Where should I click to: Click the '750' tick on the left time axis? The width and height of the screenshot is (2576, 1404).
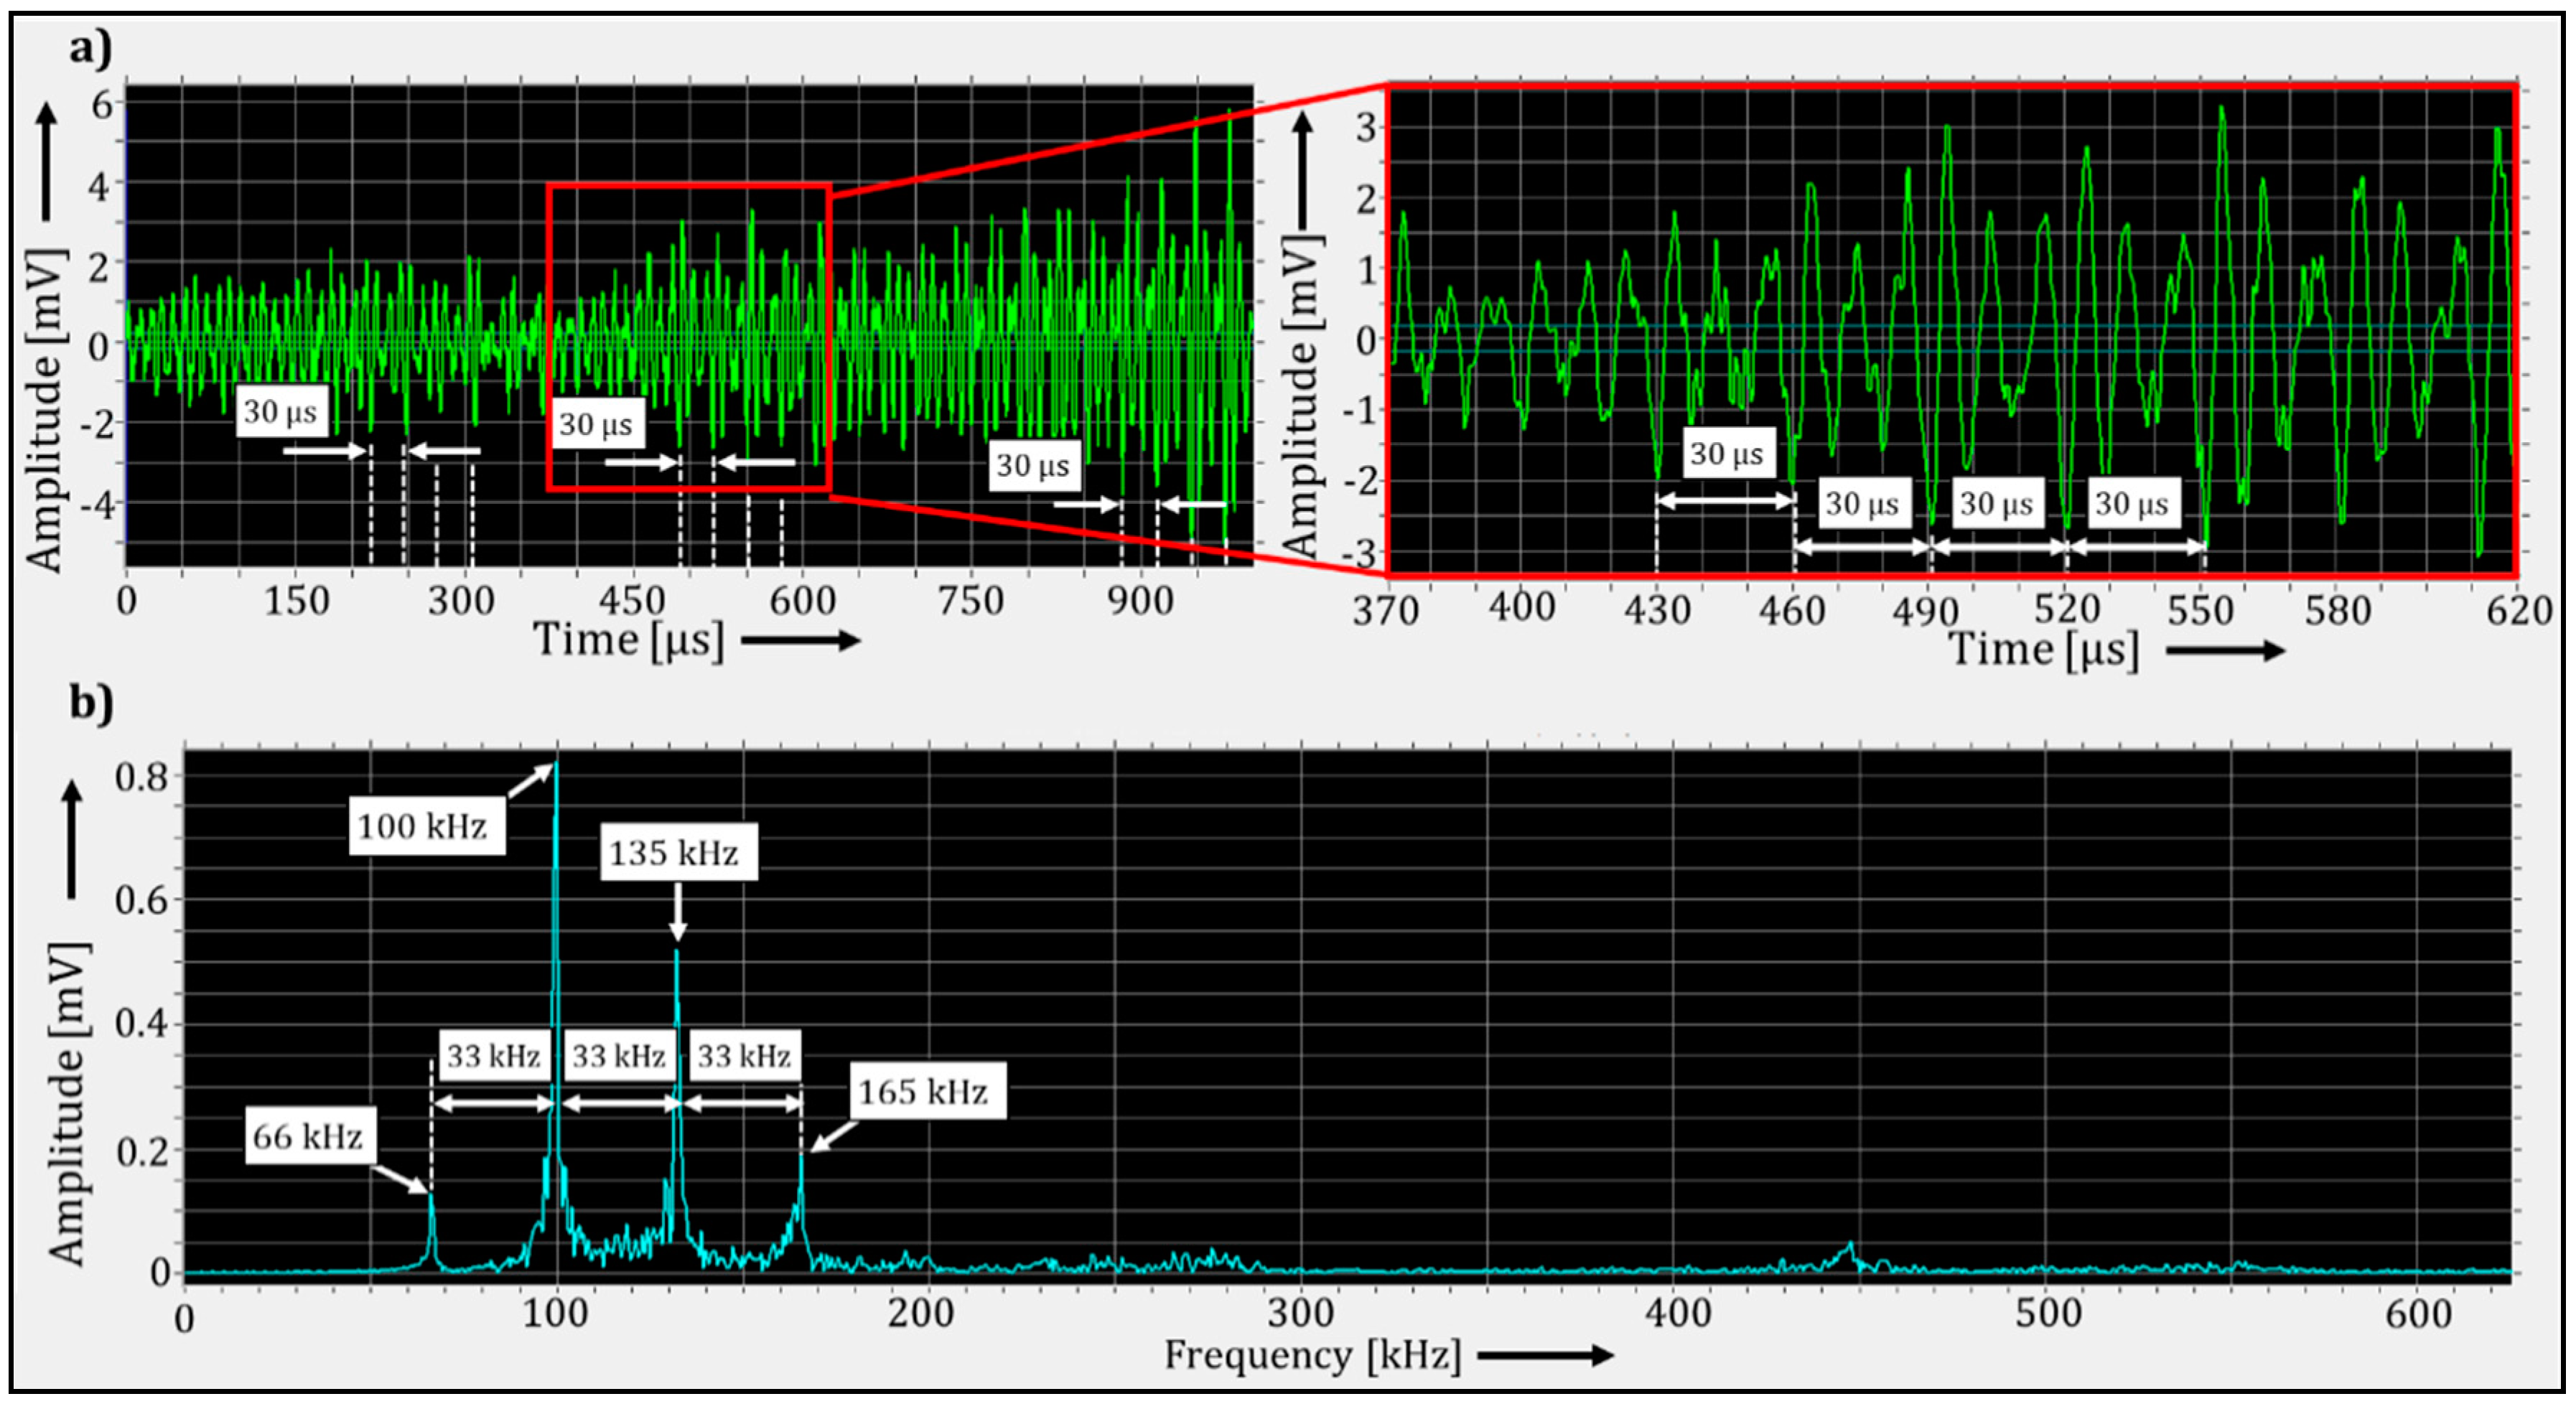click(971, 601)
